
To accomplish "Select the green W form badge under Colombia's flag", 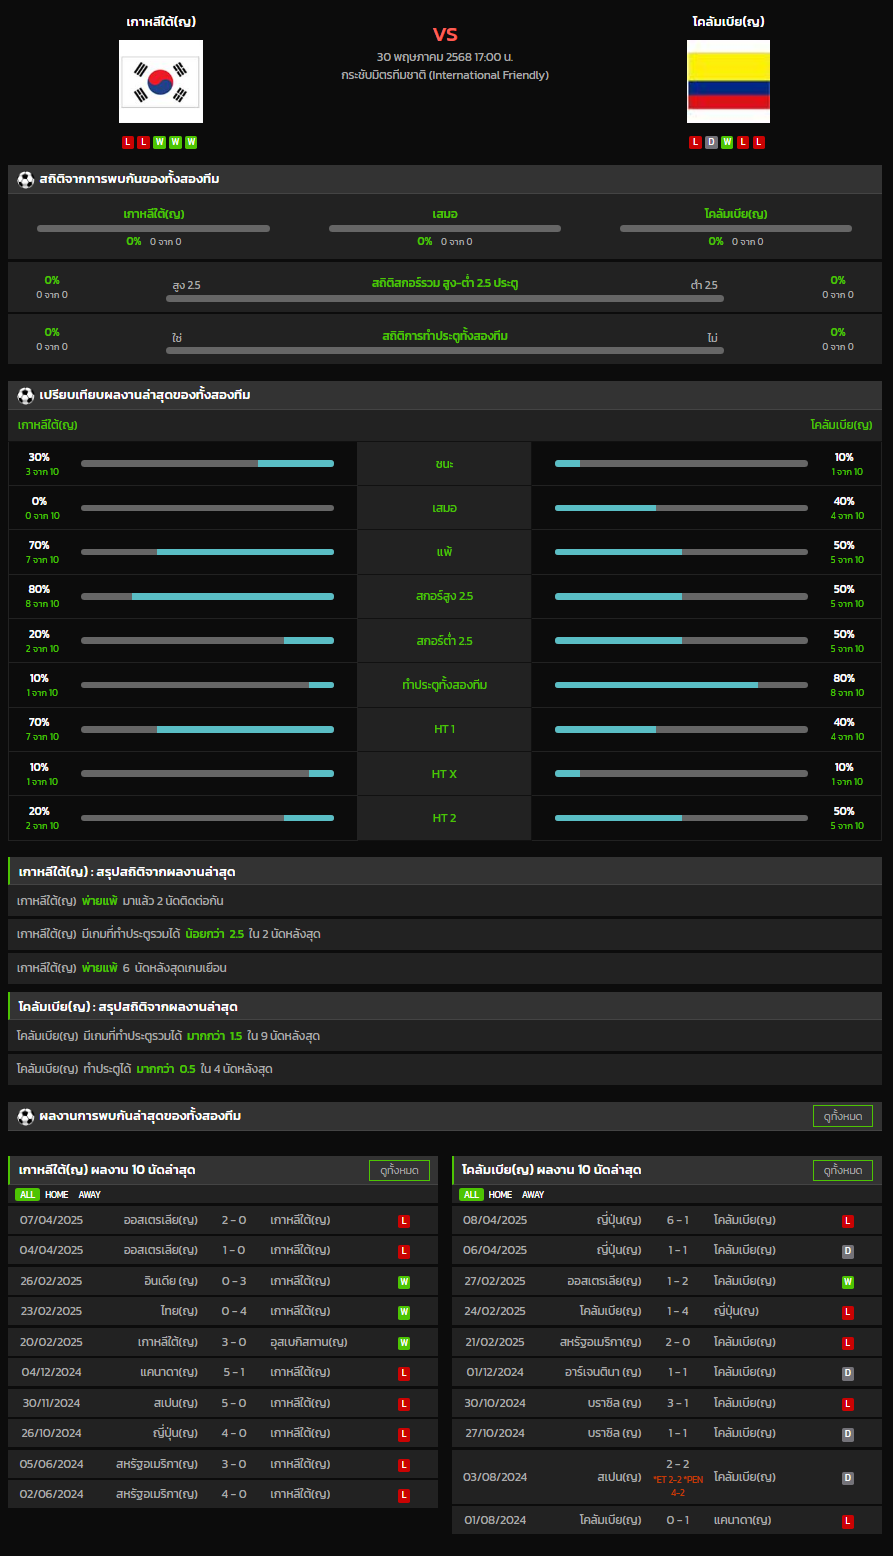I will point(727,142).
